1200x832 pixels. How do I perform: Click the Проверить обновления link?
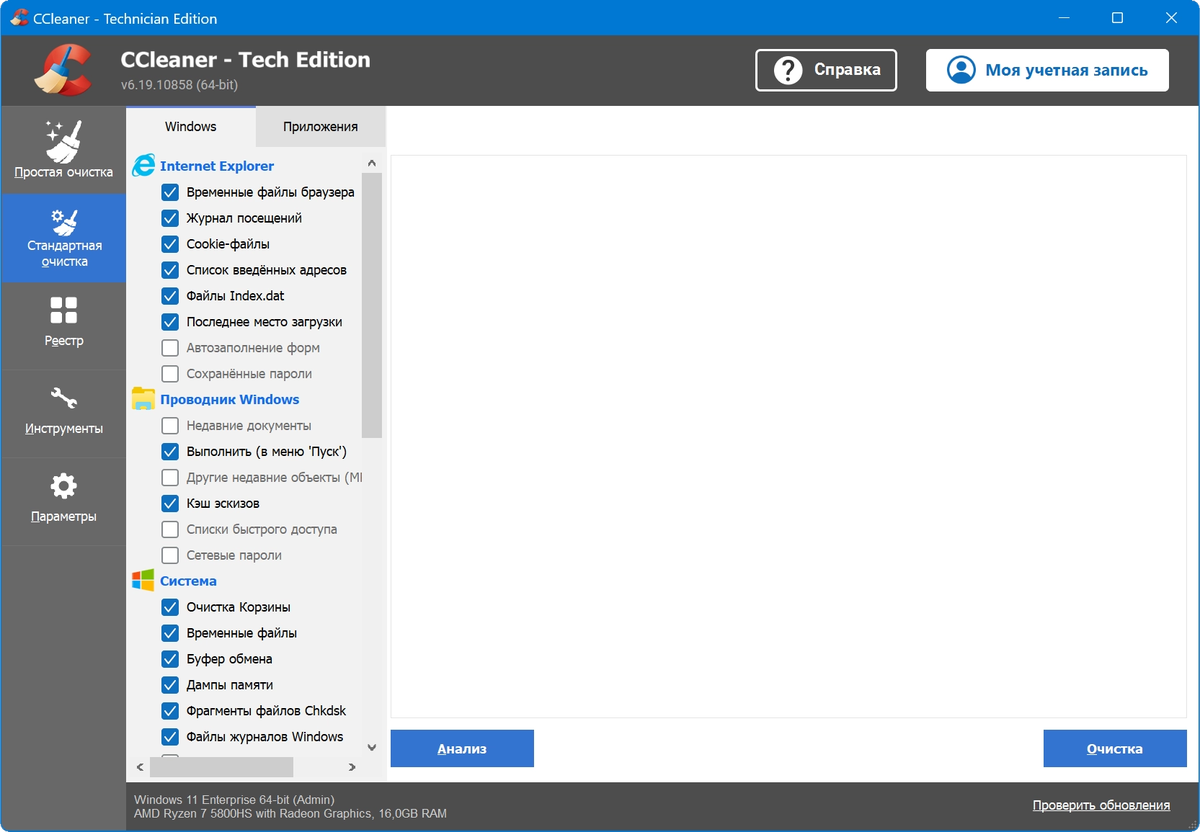(1101, 805)
